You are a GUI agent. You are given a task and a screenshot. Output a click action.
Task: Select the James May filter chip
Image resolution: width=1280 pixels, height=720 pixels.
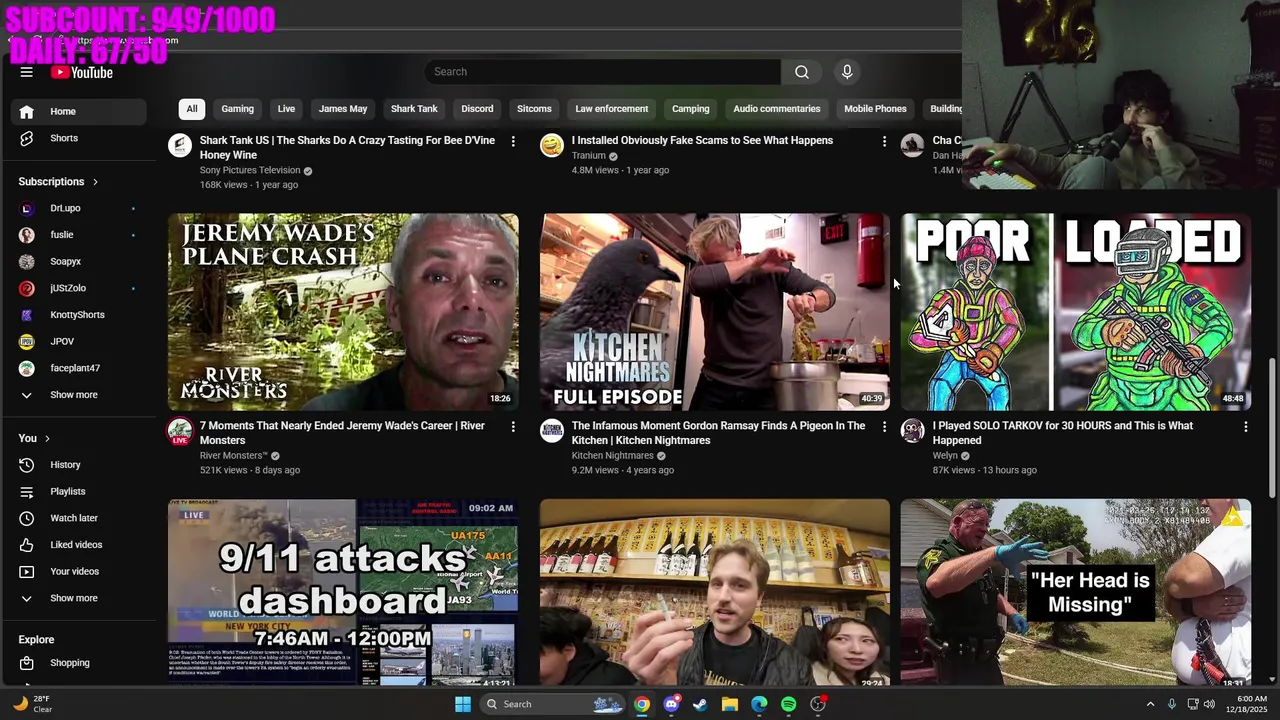click(x=343, y=109)
